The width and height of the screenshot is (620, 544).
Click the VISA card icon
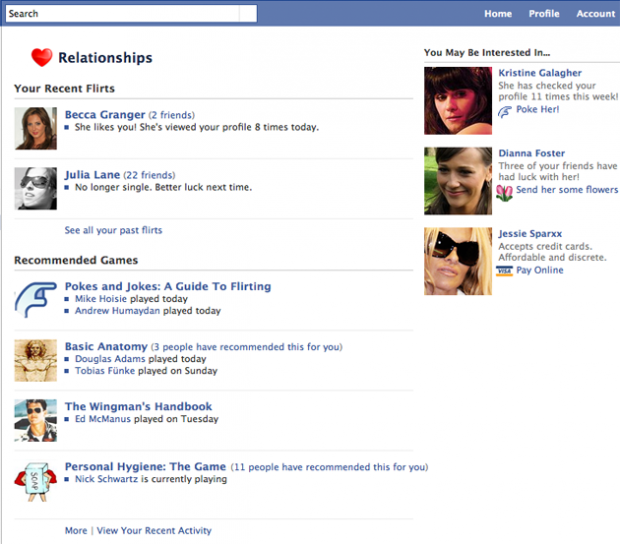pos(504,271)
